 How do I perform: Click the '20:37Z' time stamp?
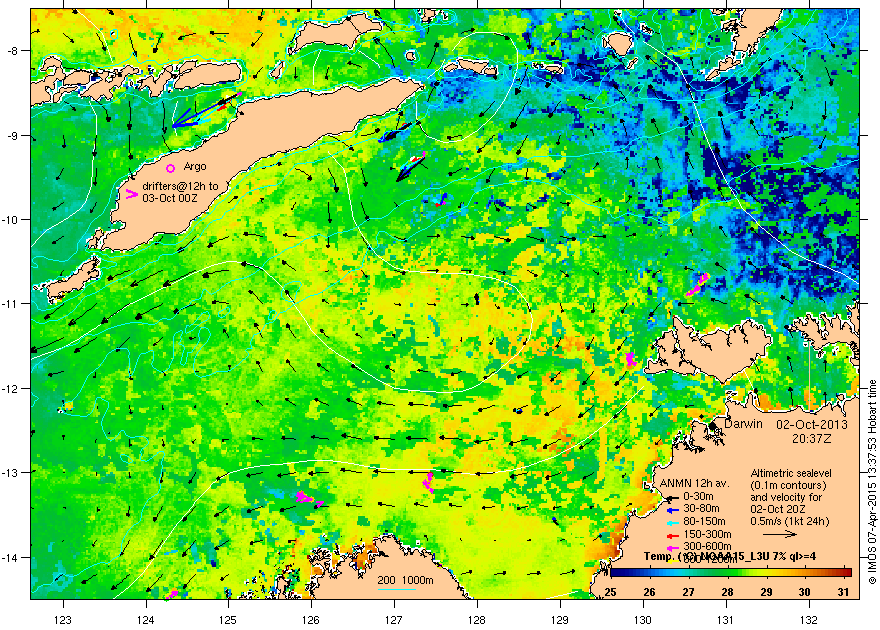pos(812,437)
